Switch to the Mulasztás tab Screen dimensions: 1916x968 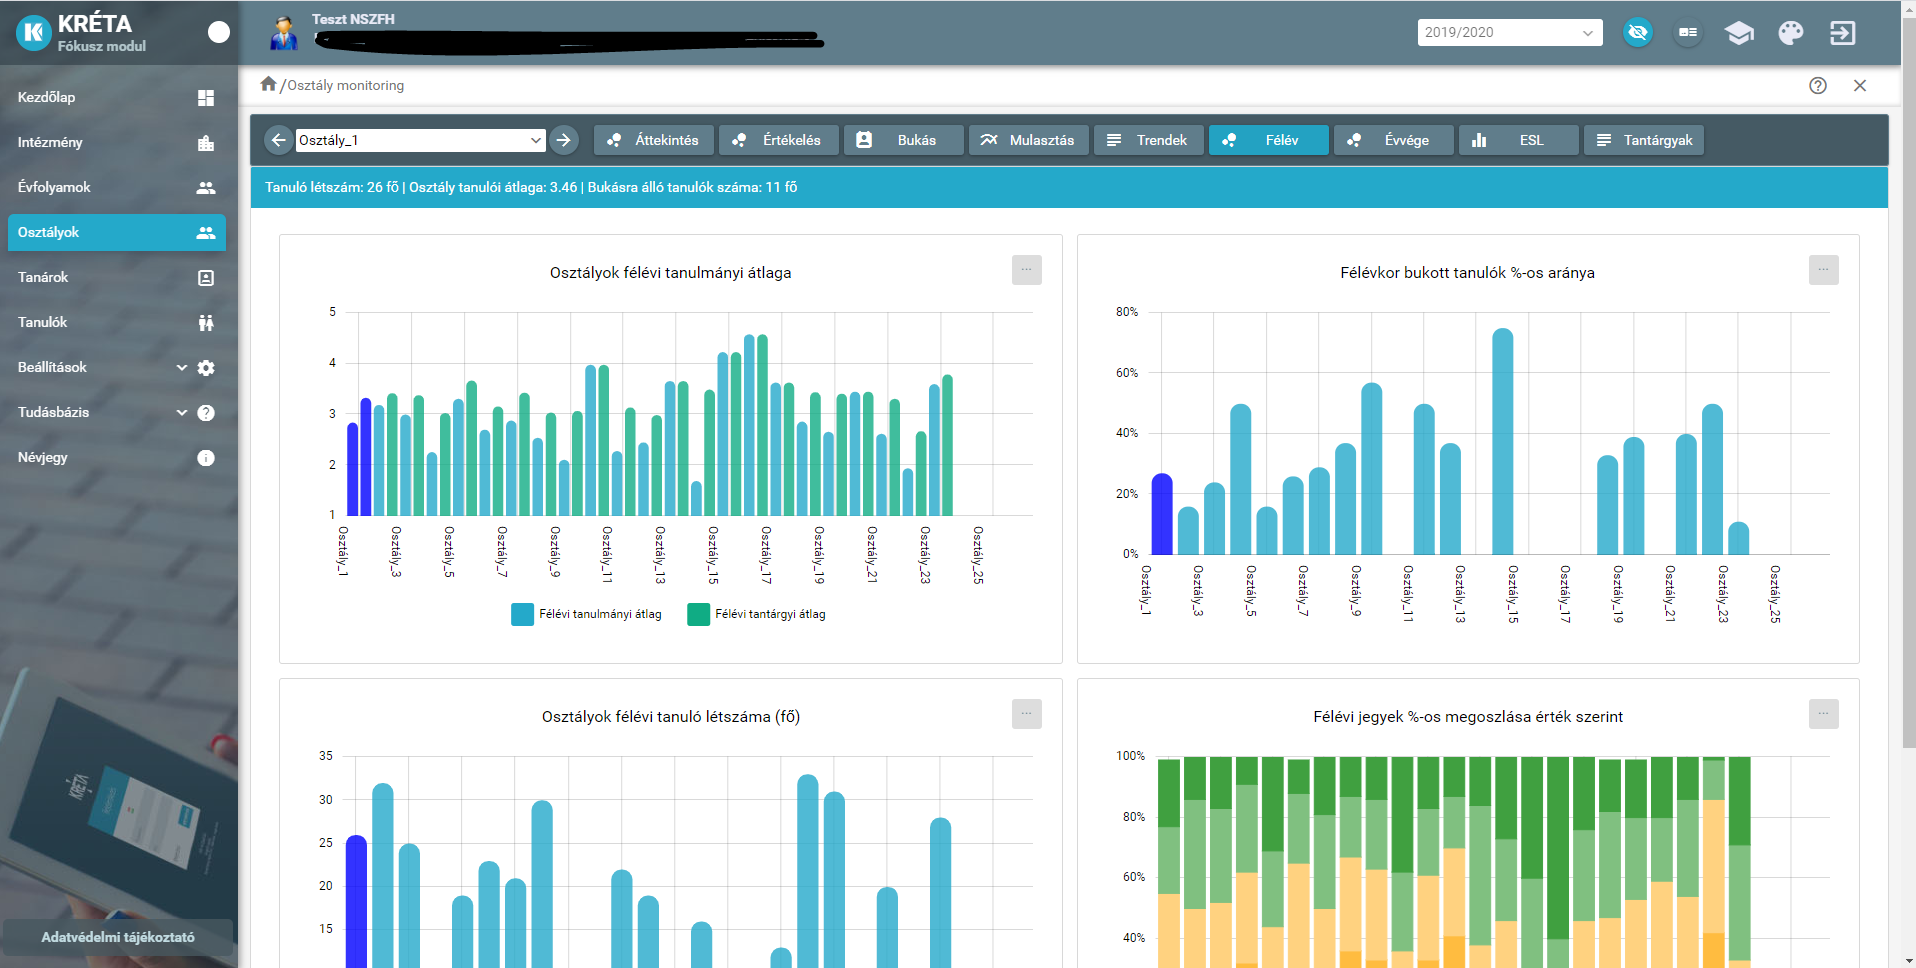(1029, 140)
